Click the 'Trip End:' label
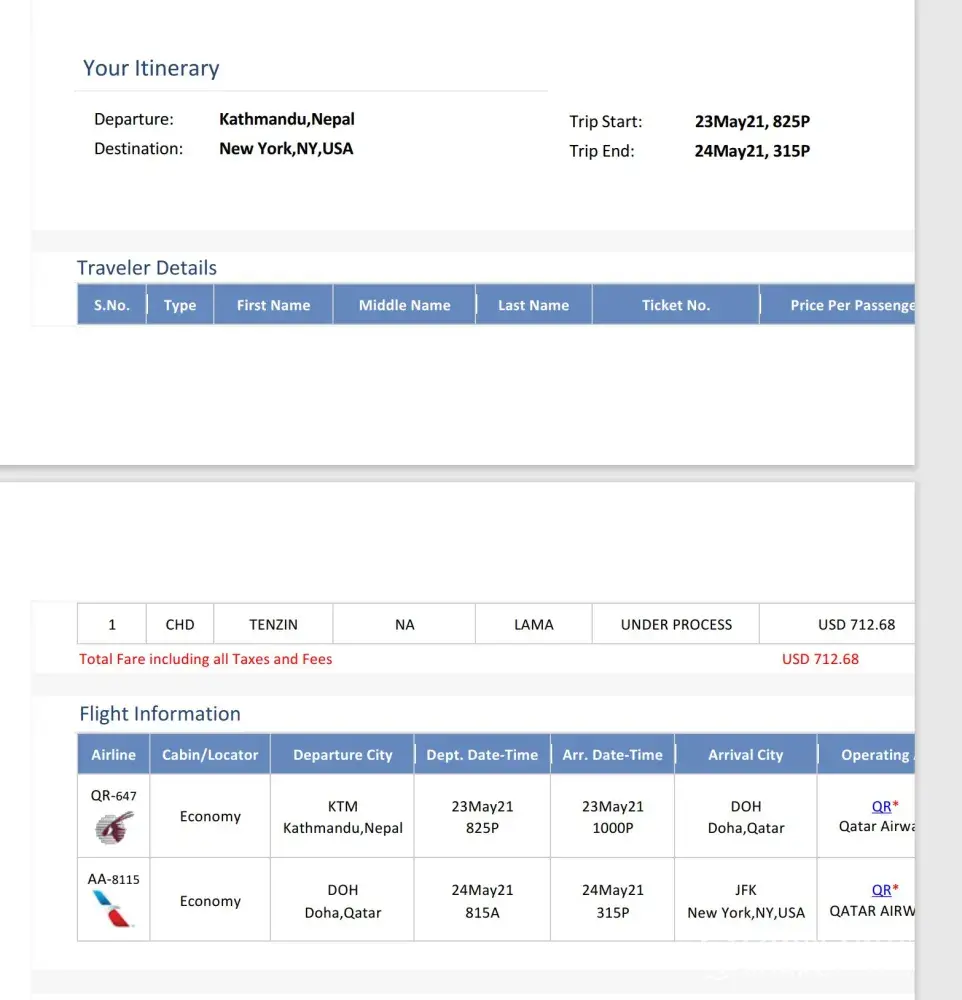The image size is (962, 1000). 602,151
